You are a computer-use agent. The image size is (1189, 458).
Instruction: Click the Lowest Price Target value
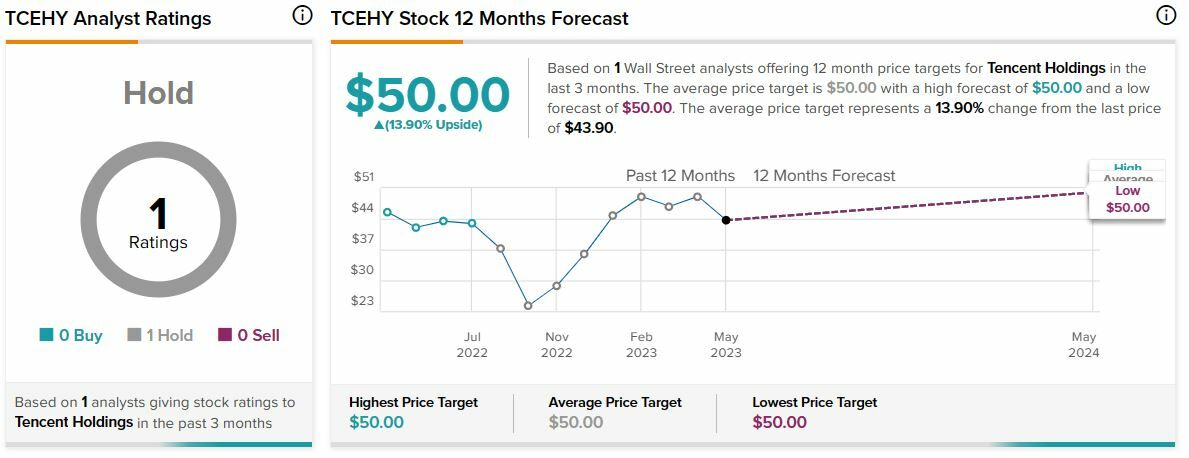point(779,422)
